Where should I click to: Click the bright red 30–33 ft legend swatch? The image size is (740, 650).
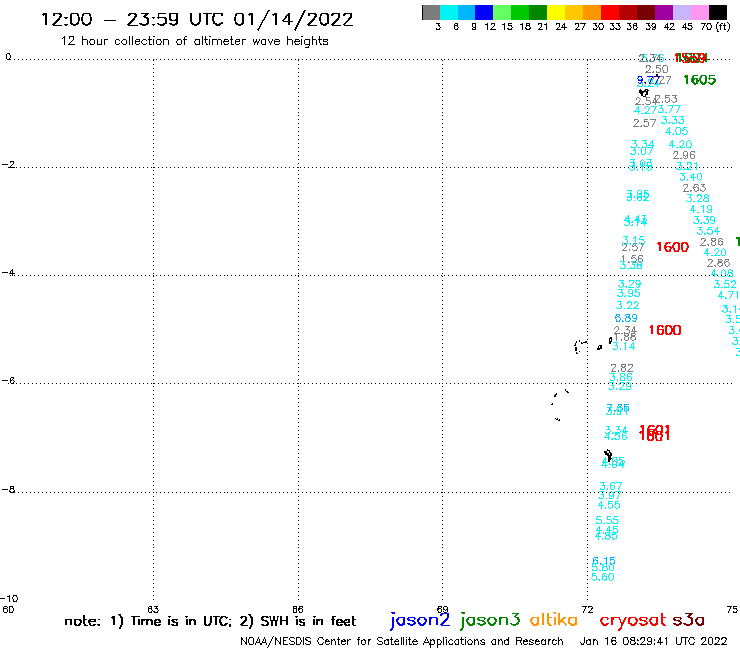[x=610, y=12]
